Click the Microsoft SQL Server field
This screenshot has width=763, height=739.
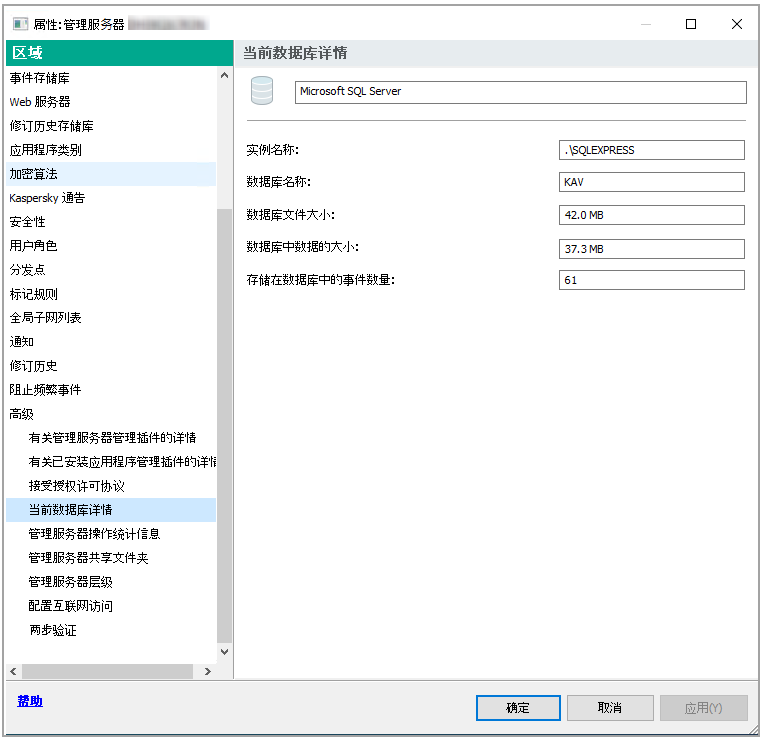(x=520, y=92)
